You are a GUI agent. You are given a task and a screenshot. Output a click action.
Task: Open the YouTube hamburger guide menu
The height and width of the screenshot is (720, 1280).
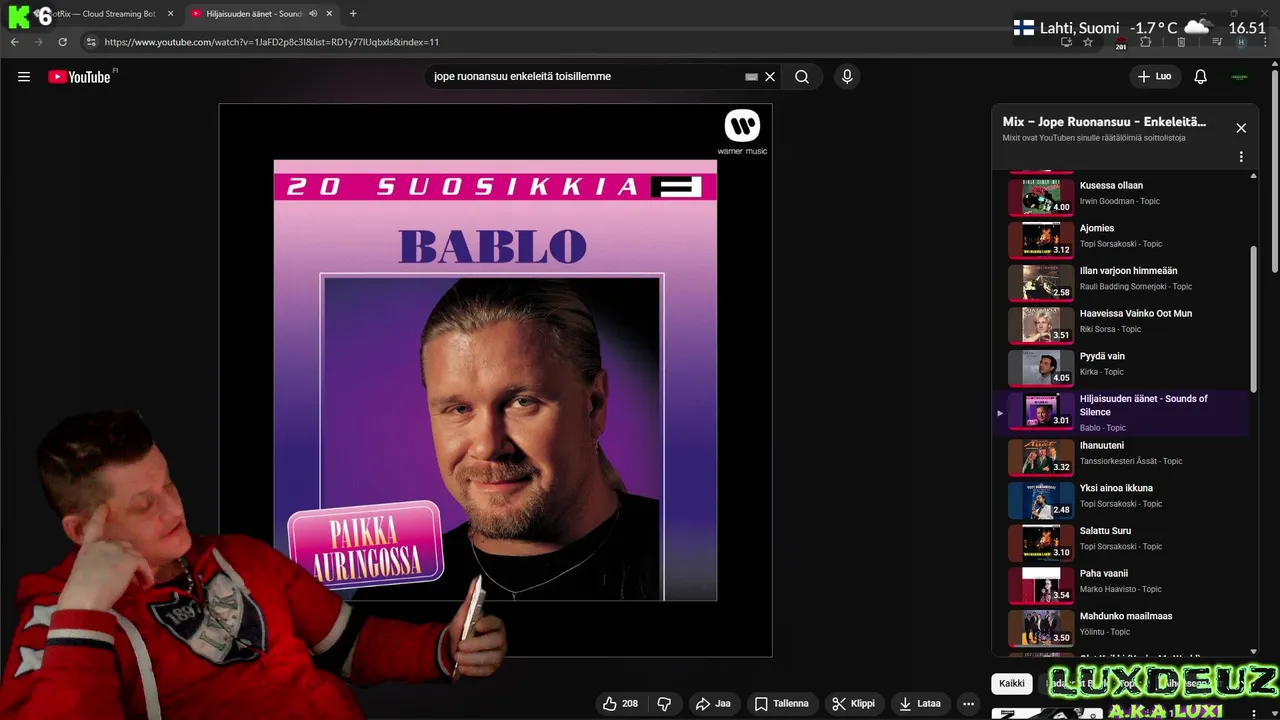(x=24, y=77)
